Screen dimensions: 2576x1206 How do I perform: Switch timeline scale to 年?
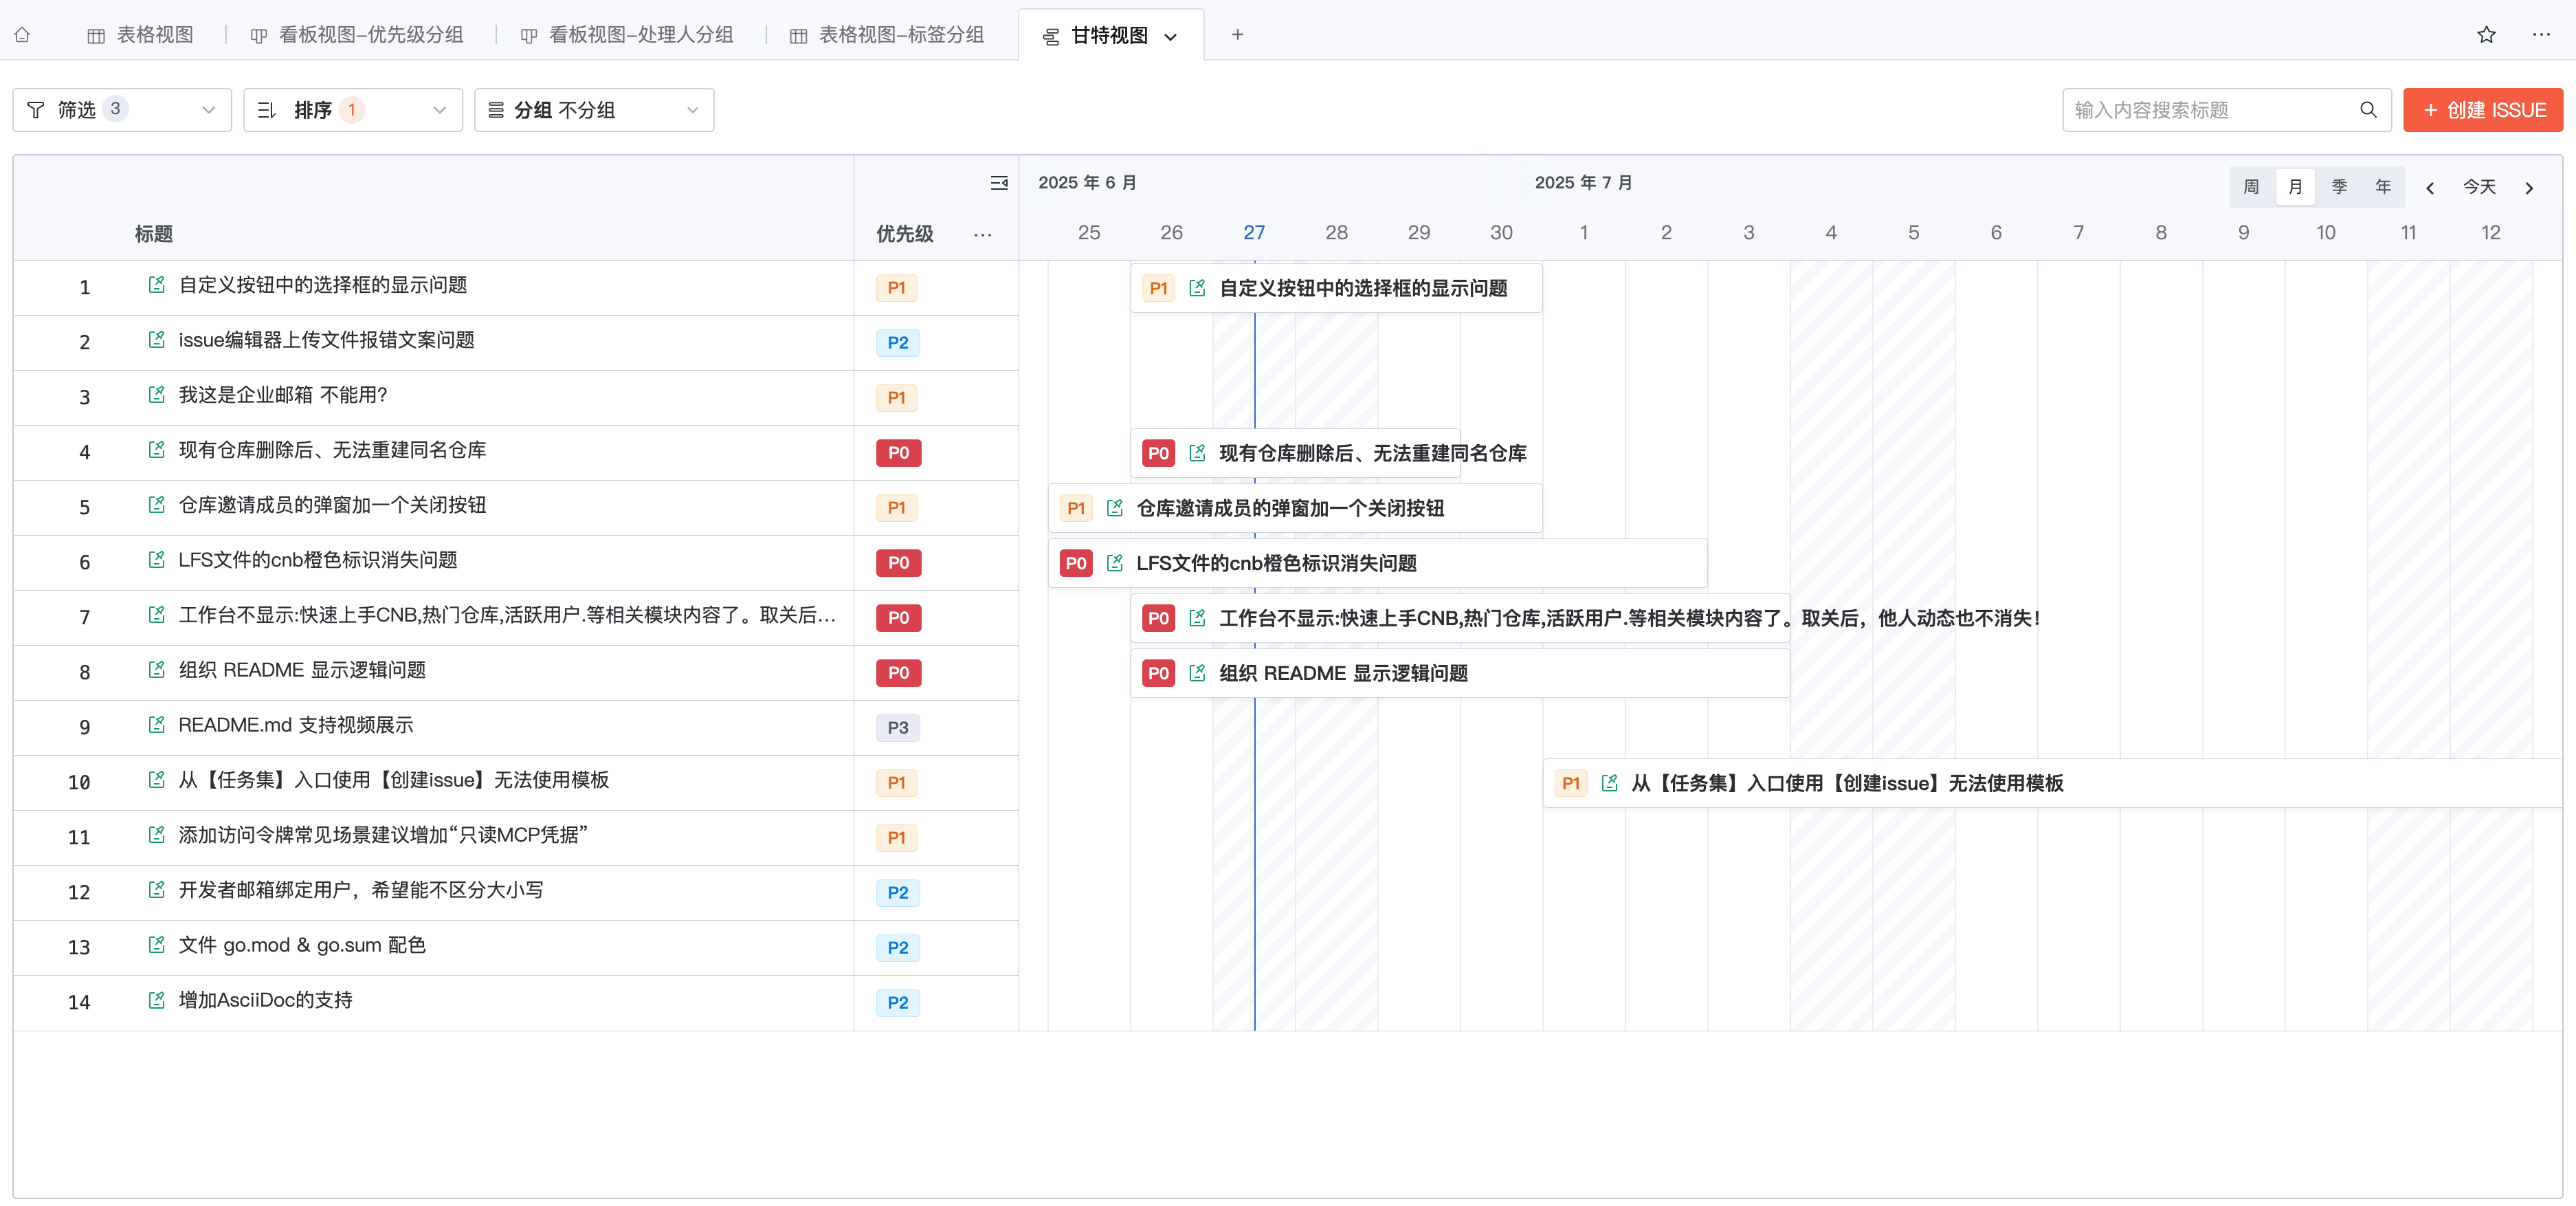(x=2383, y=187)
